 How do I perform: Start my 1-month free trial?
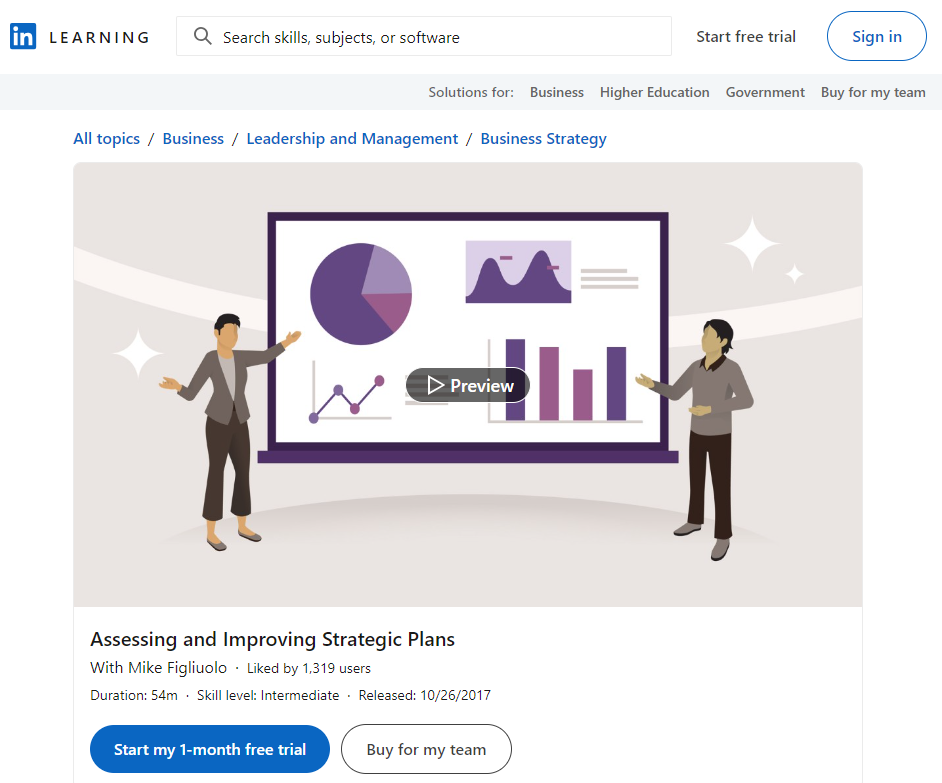click(210, 749)
